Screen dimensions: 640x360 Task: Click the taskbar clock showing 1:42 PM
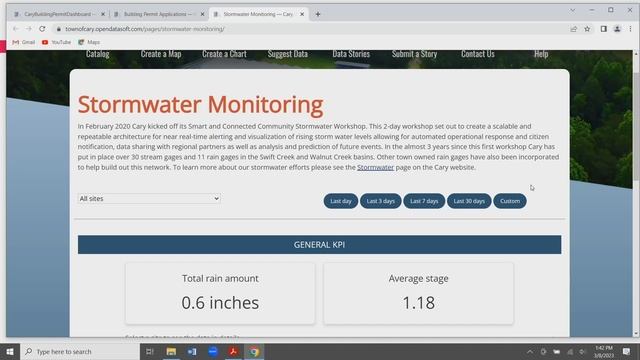click(x=604, y=351)
